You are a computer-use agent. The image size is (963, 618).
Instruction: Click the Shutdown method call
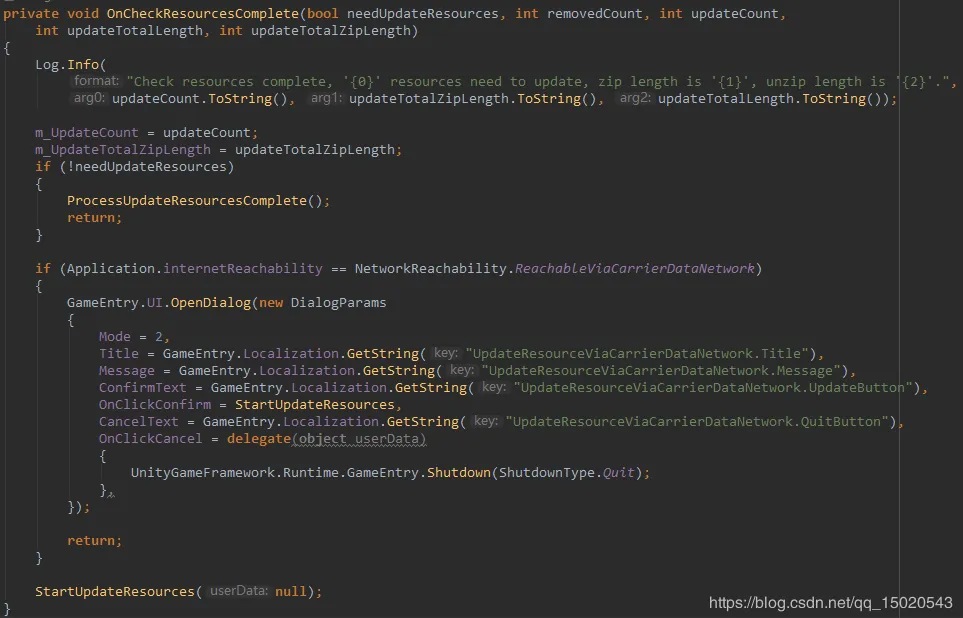459,473
